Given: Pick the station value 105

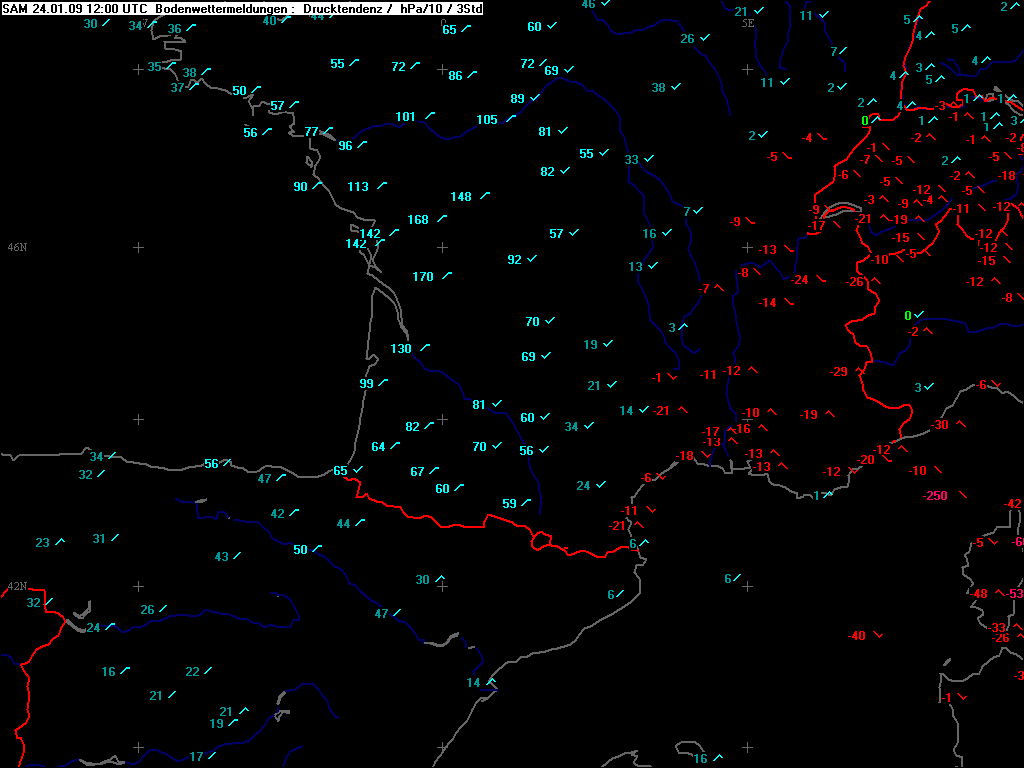Looking at the screenshot, I should coord(487,120).
